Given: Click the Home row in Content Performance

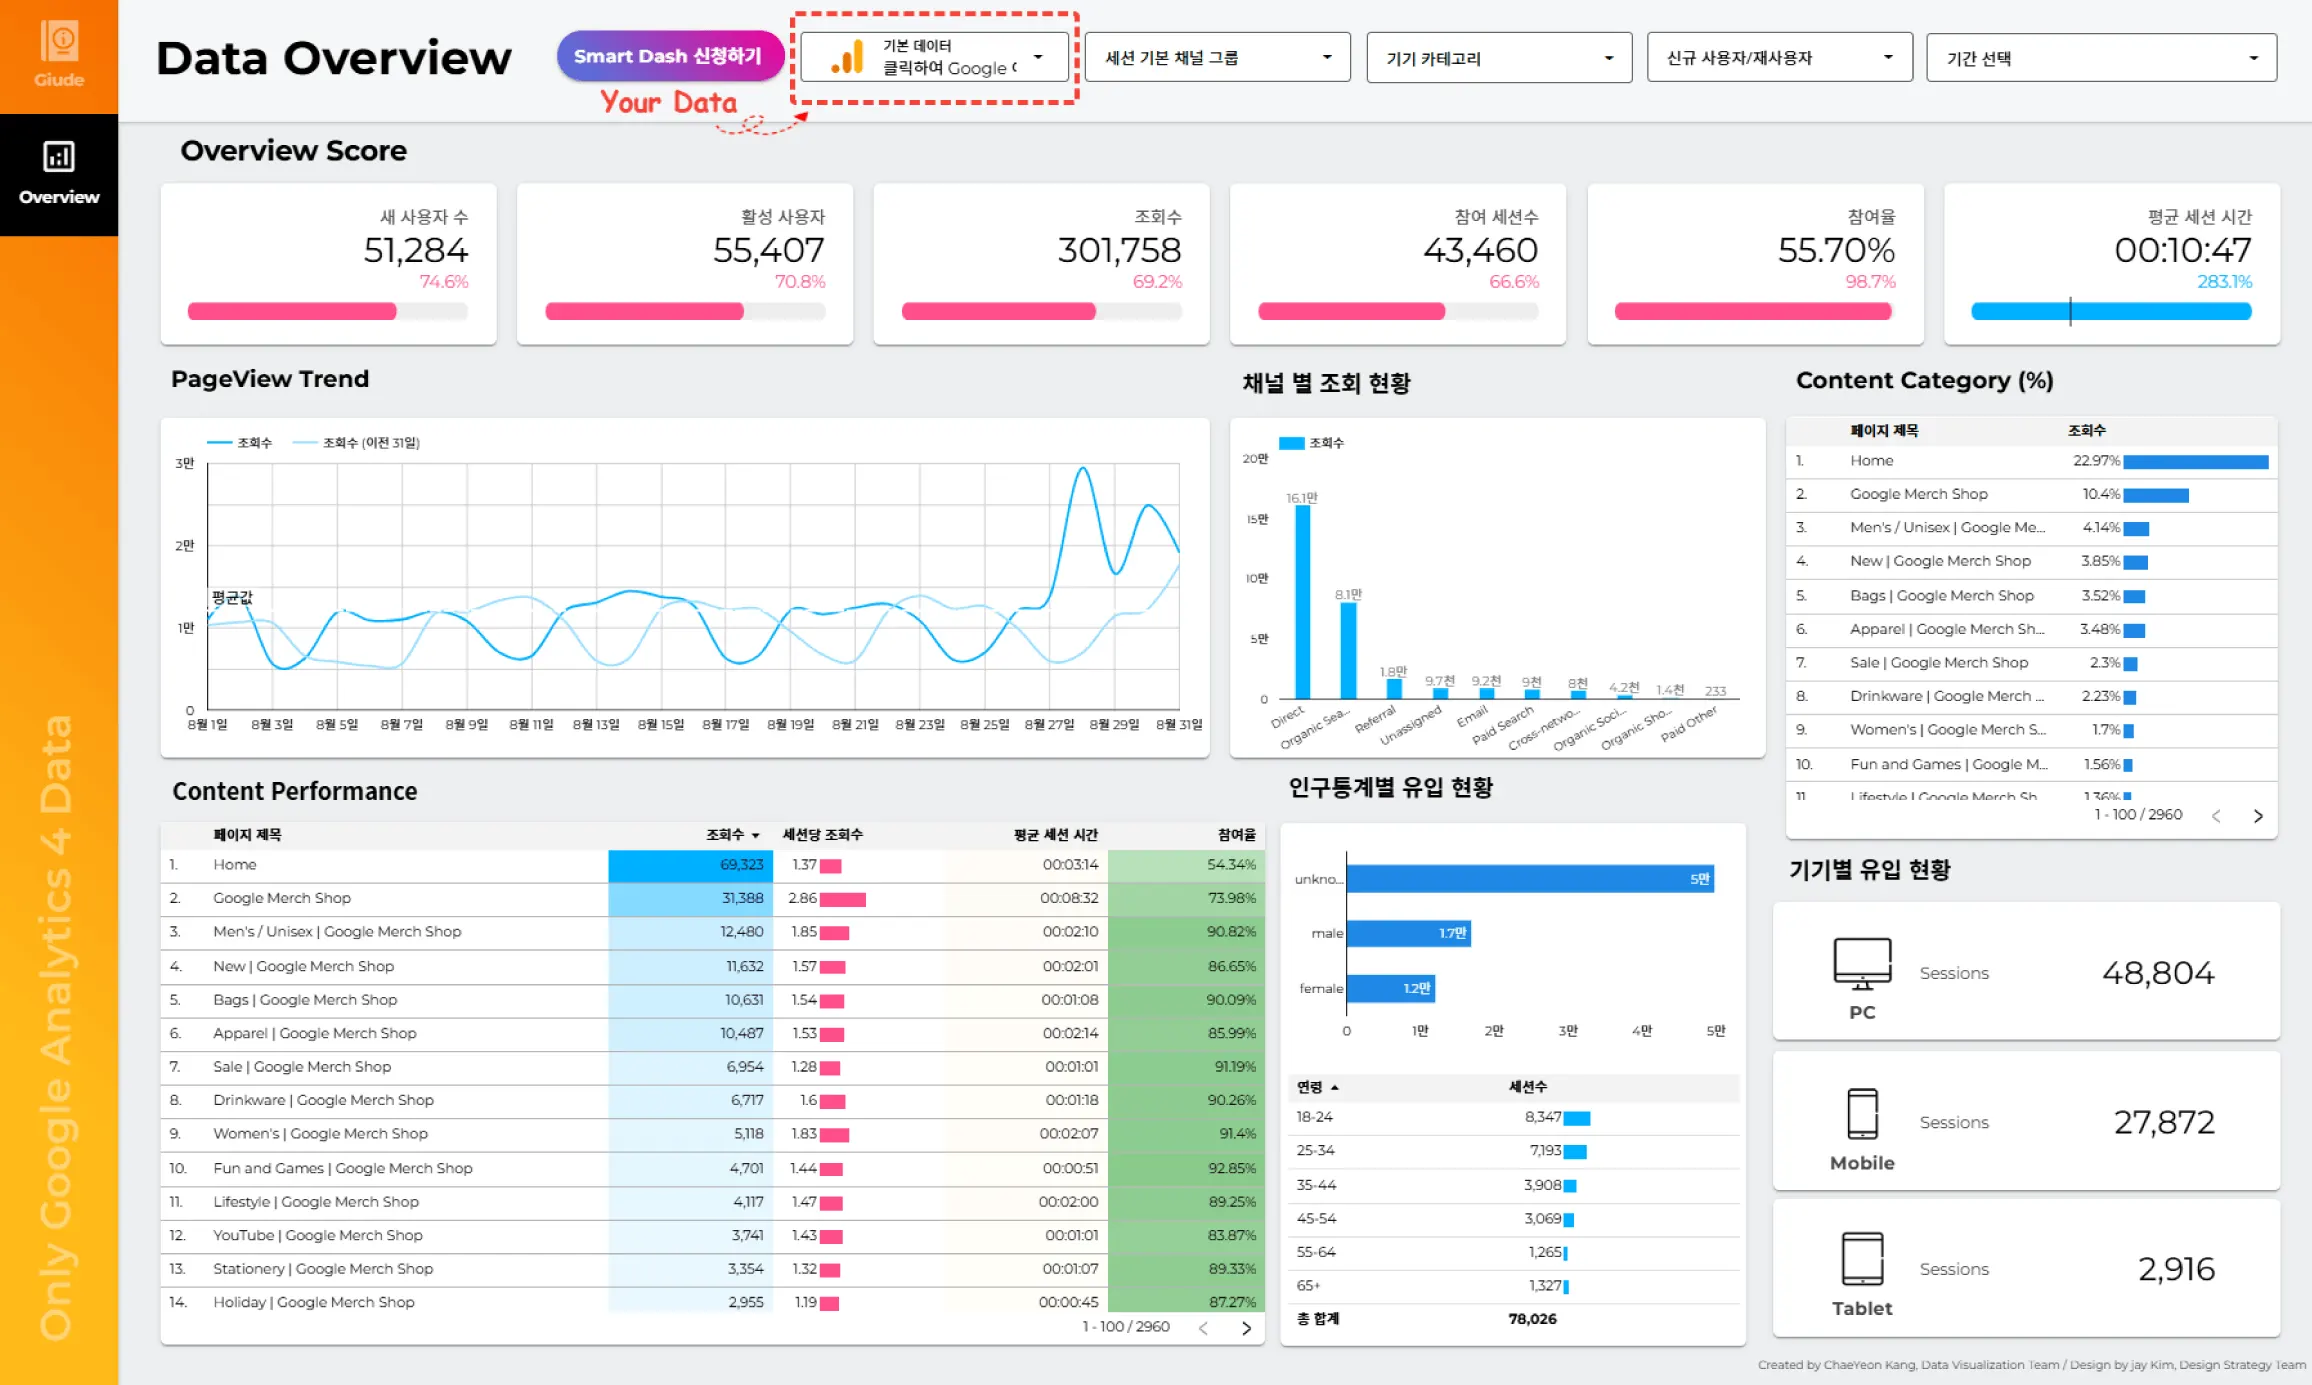Looking at the screenshot, I should click(712, 865).
